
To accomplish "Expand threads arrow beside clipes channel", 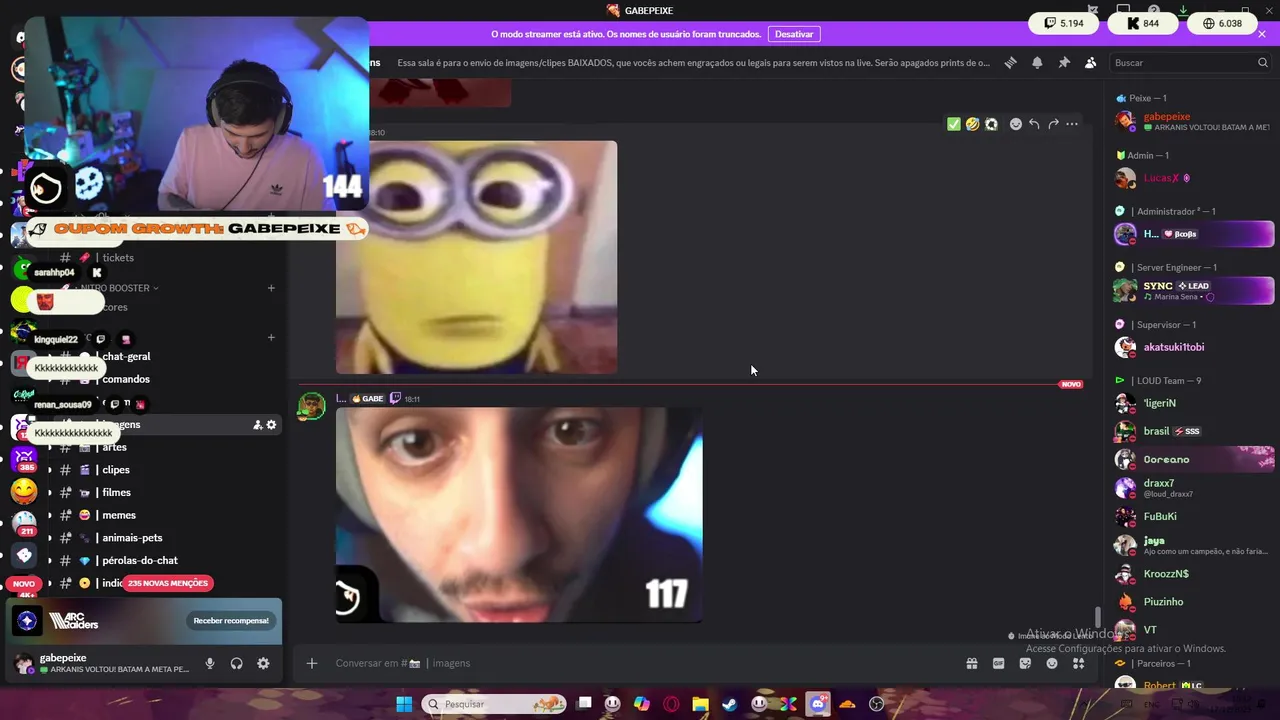I will [x=50, y=470].
